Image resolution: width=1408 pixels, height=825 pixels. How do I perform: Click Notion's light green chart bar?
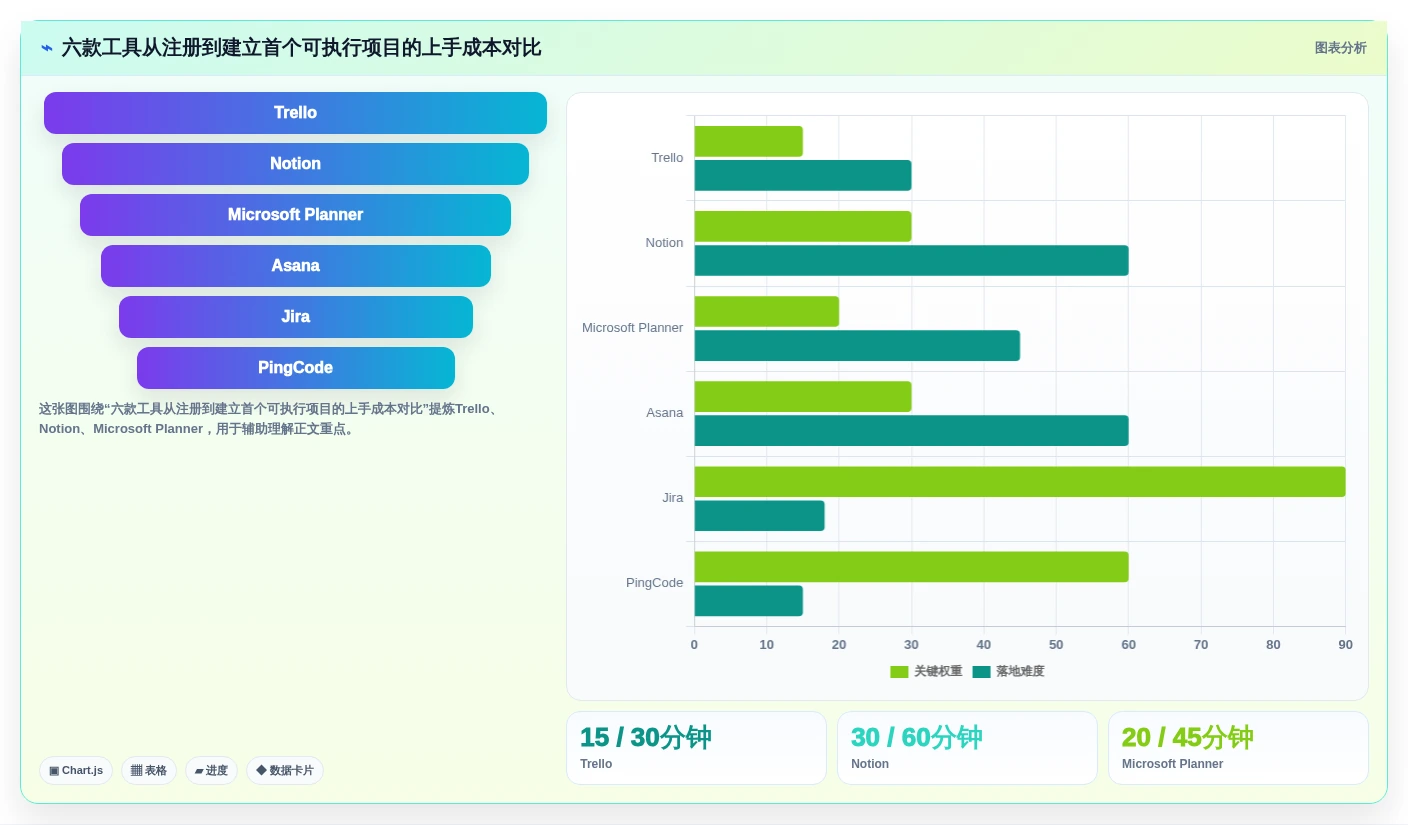[803, 226]
